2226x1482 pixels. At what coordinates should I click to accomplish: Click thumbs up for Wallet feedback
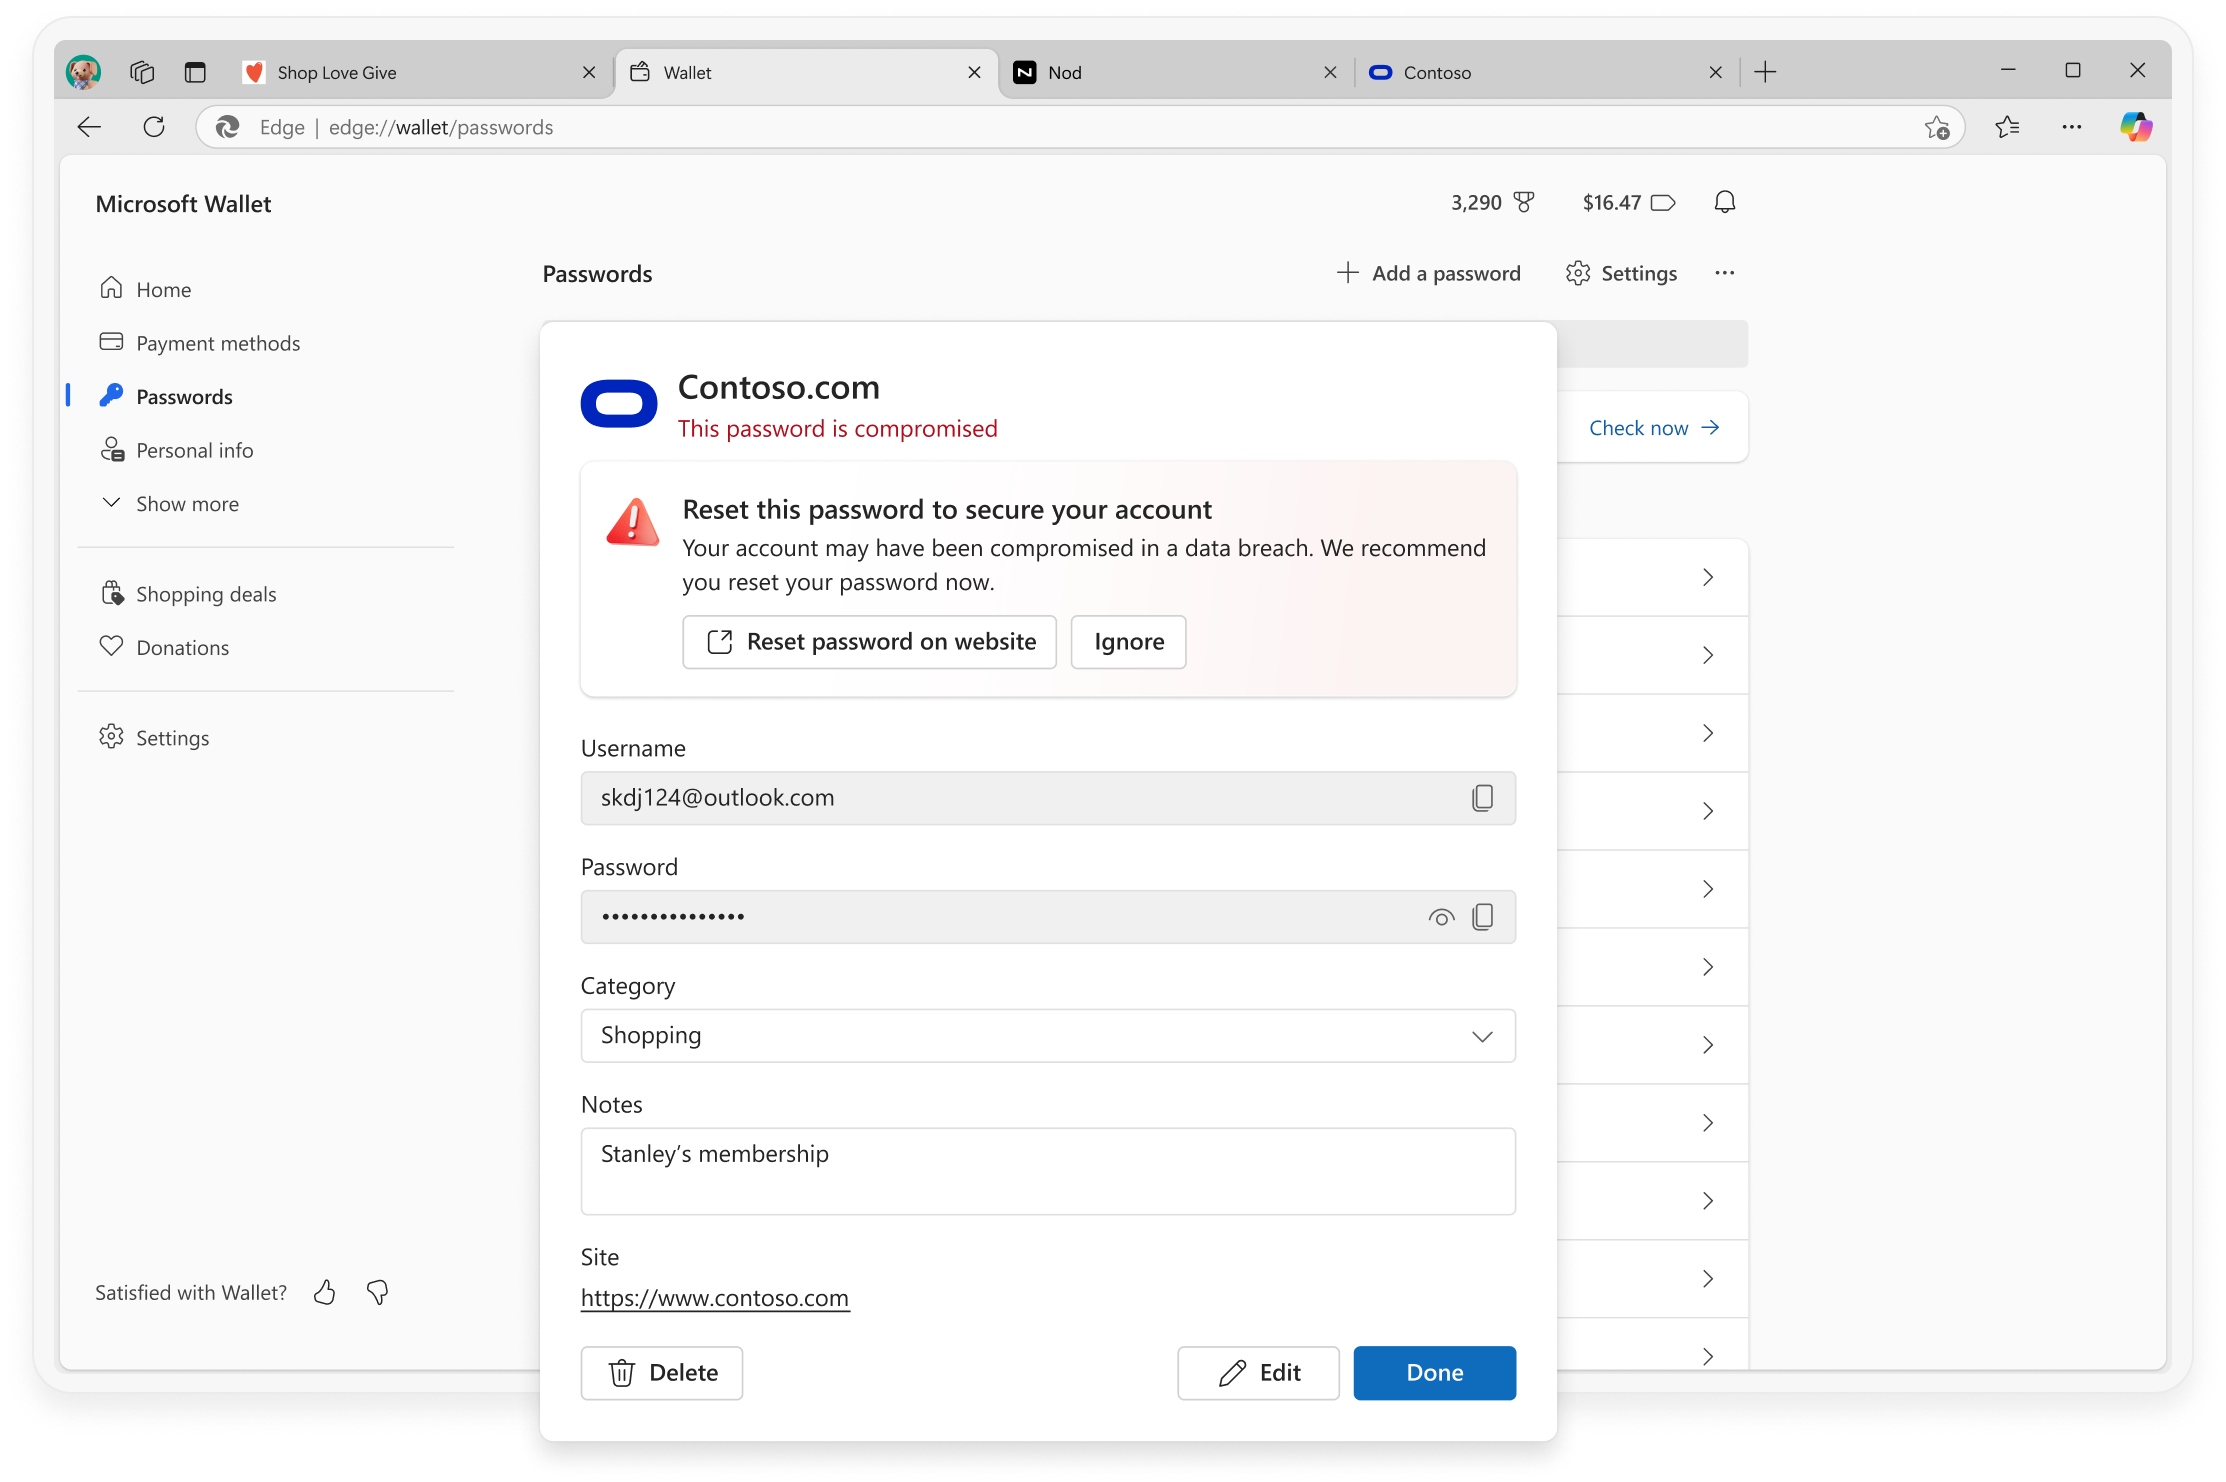pos(324,1293)
